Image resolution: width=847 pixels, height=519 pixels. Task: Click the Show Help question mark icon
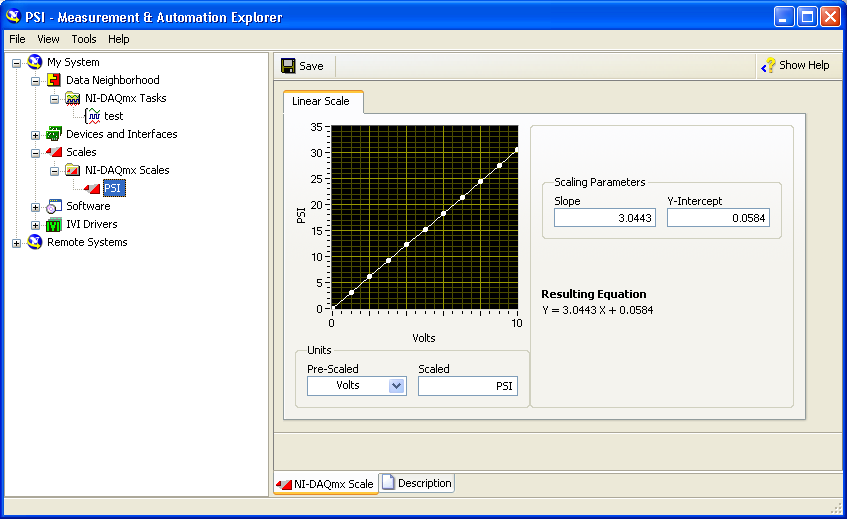[x=768, y=66]
